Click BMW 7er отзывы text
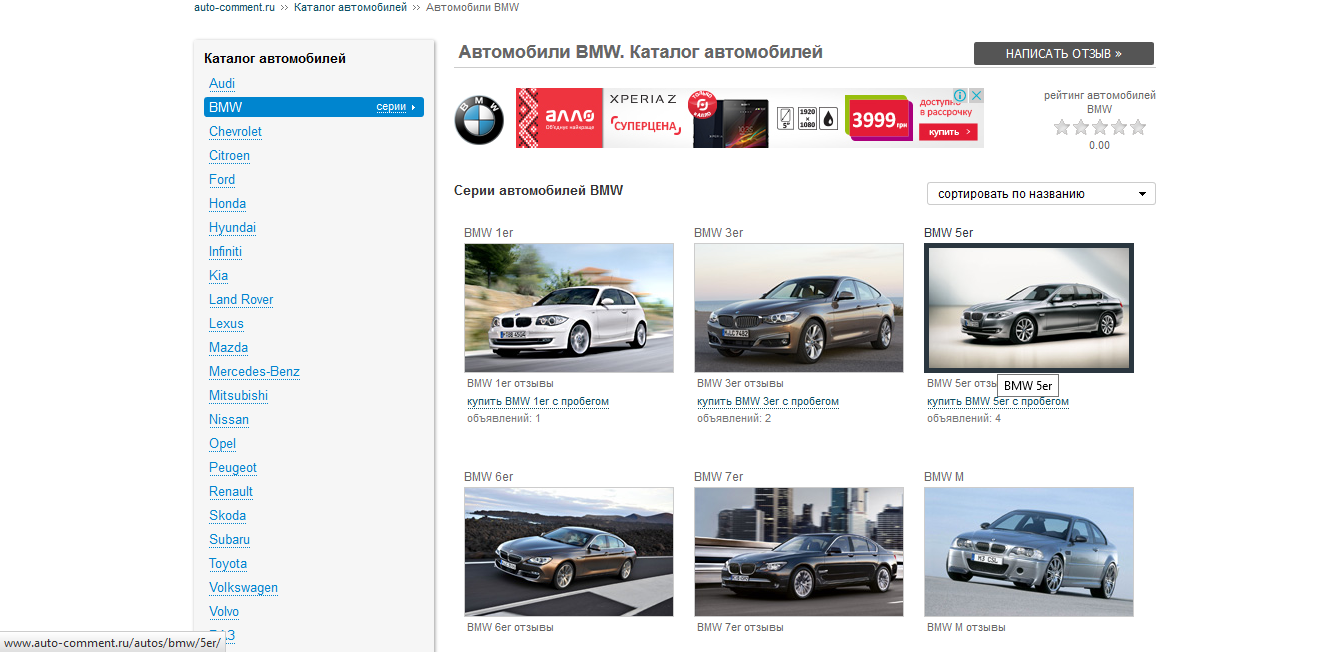Viewport: 1340px width, 652px height. pyautogui.click(x=740, y=627)
